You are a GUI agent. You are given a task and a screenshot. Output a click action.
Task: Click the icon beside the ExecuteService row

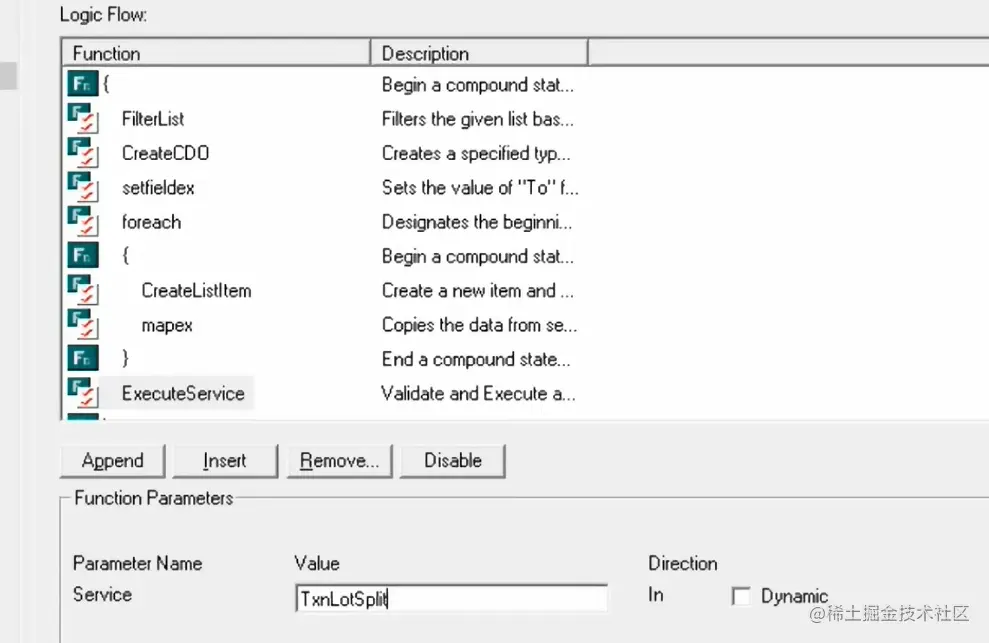coord(83,393)
